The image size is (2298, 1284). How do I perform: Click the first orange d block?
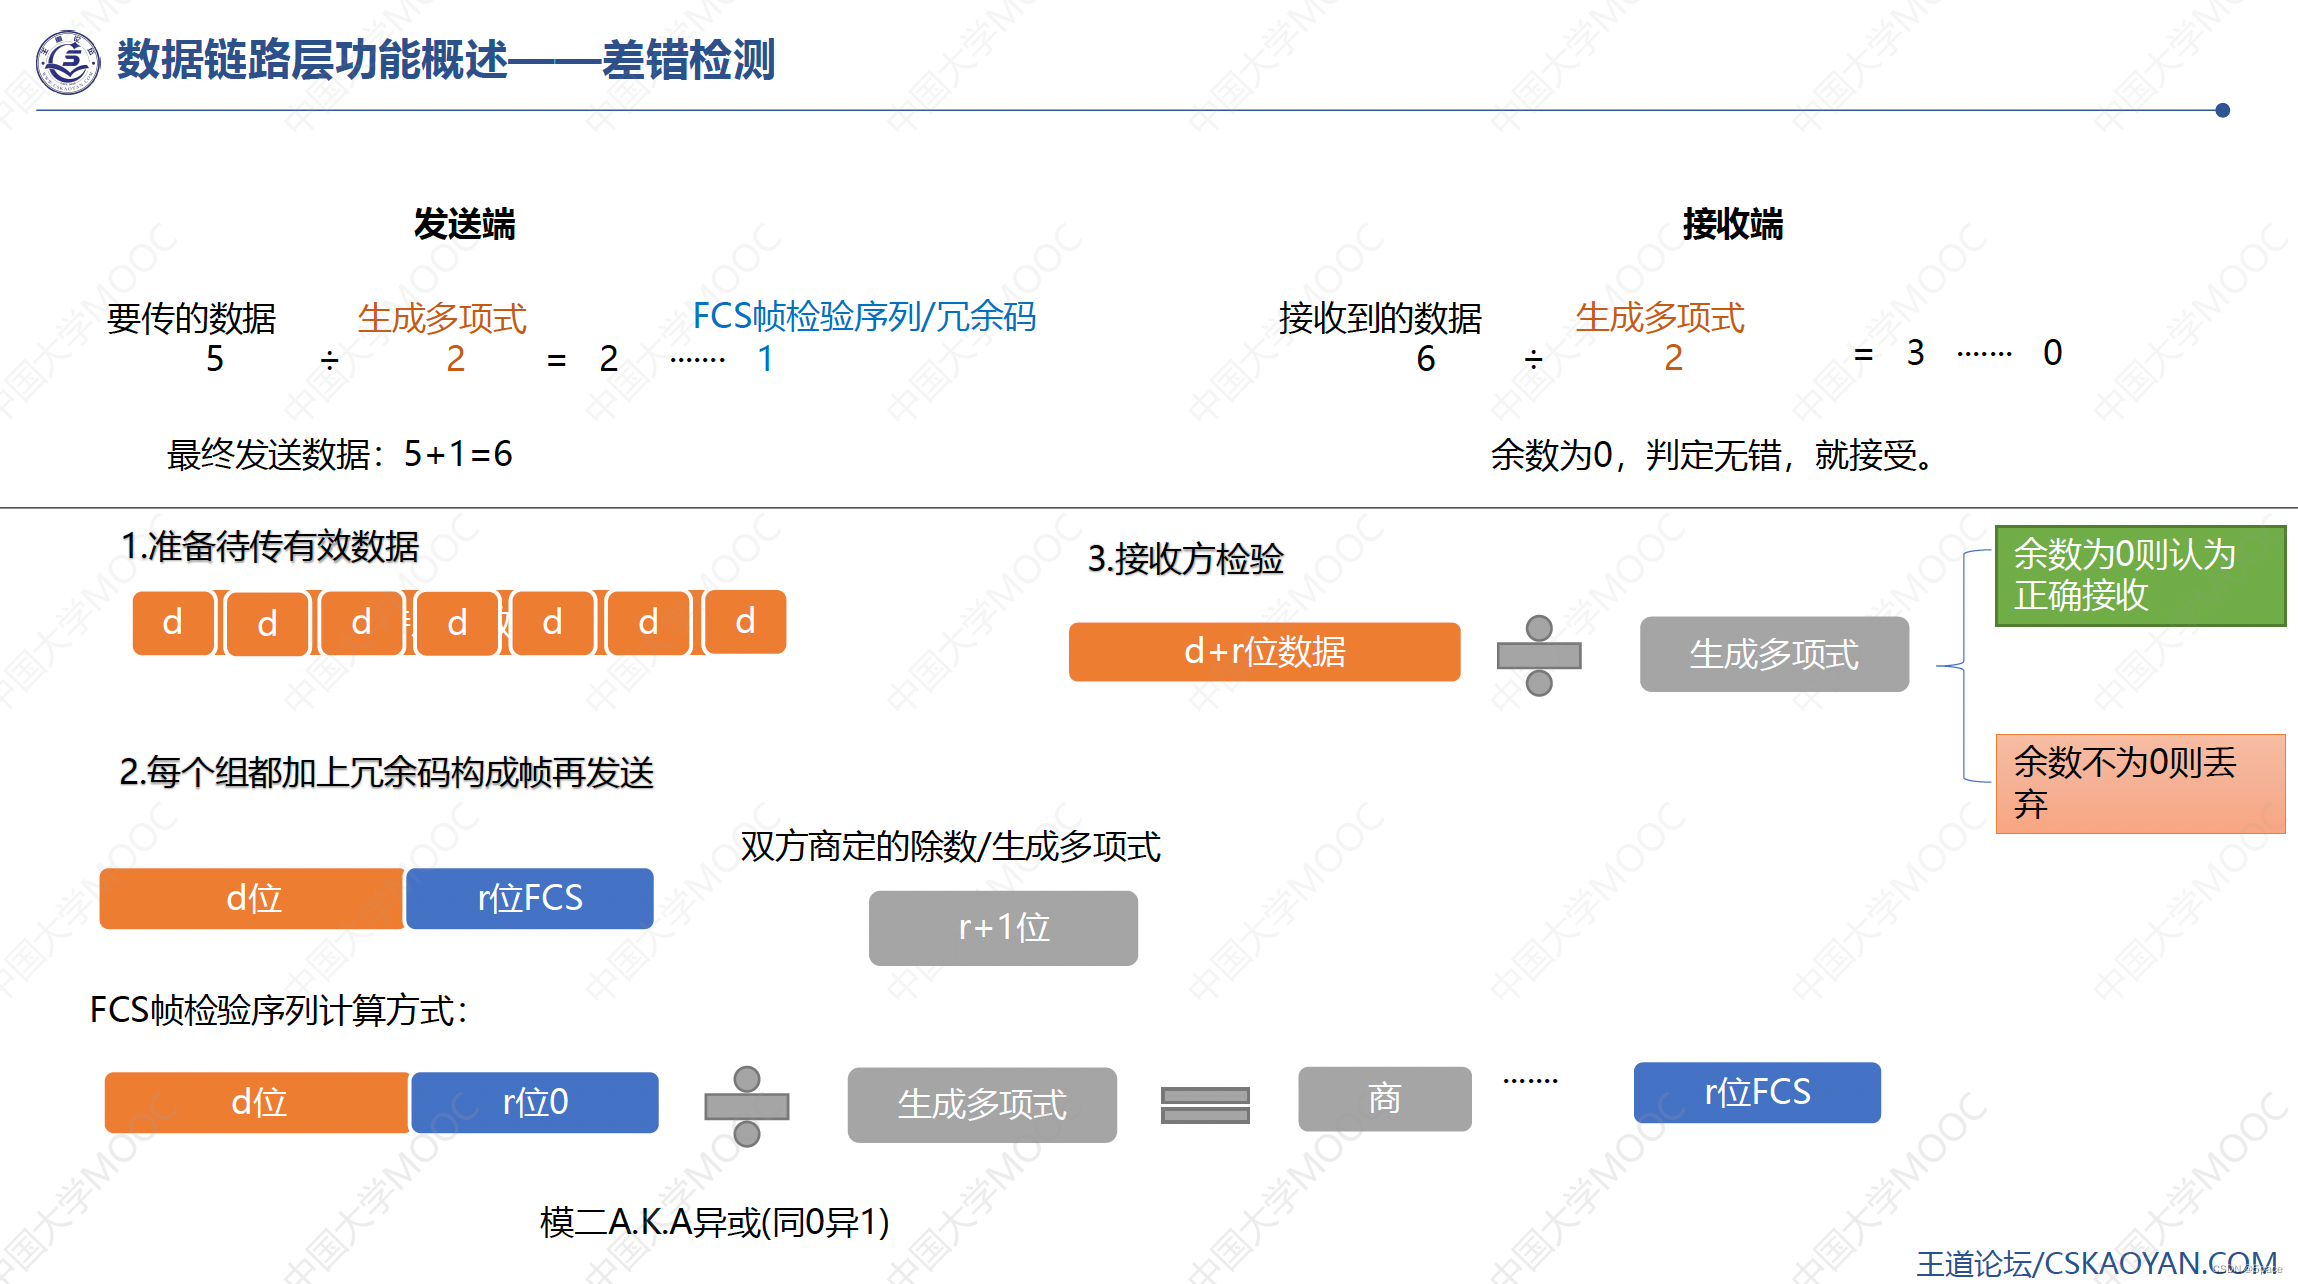click(173, 623)
